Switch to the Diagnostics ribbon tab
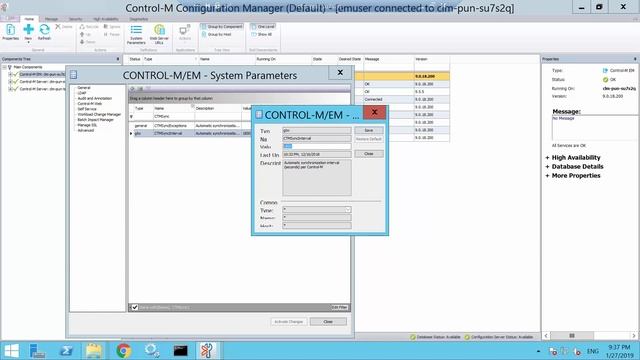 (139, 19)
